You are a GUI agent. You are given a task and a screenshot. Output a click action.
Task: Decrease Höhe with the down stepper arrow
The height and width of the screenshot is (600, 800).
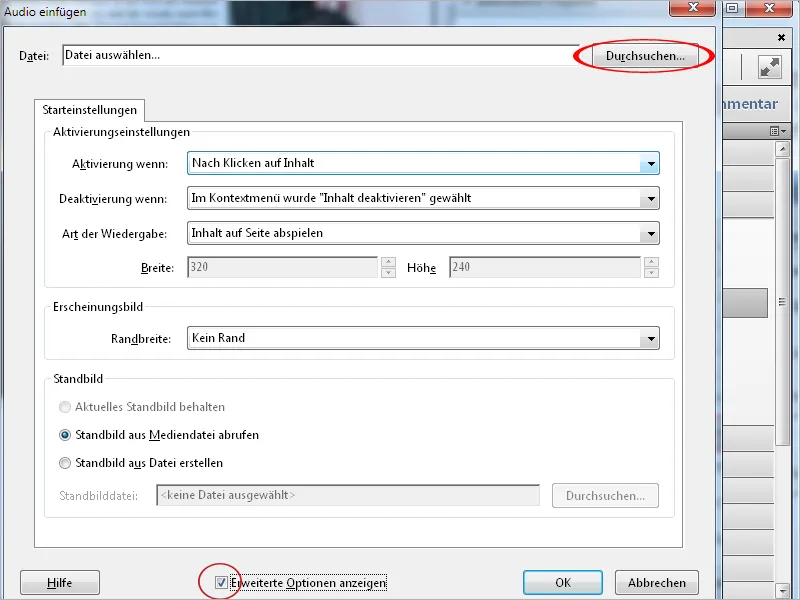pos(651,273)
